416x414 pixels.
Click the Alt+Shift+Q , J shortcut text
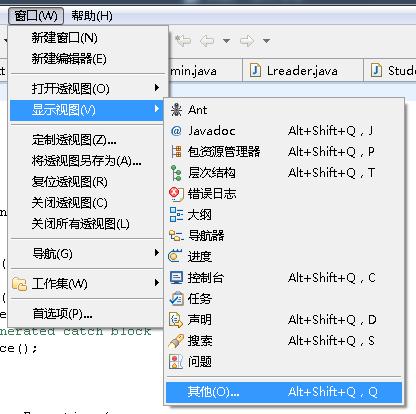click(331, 131)
